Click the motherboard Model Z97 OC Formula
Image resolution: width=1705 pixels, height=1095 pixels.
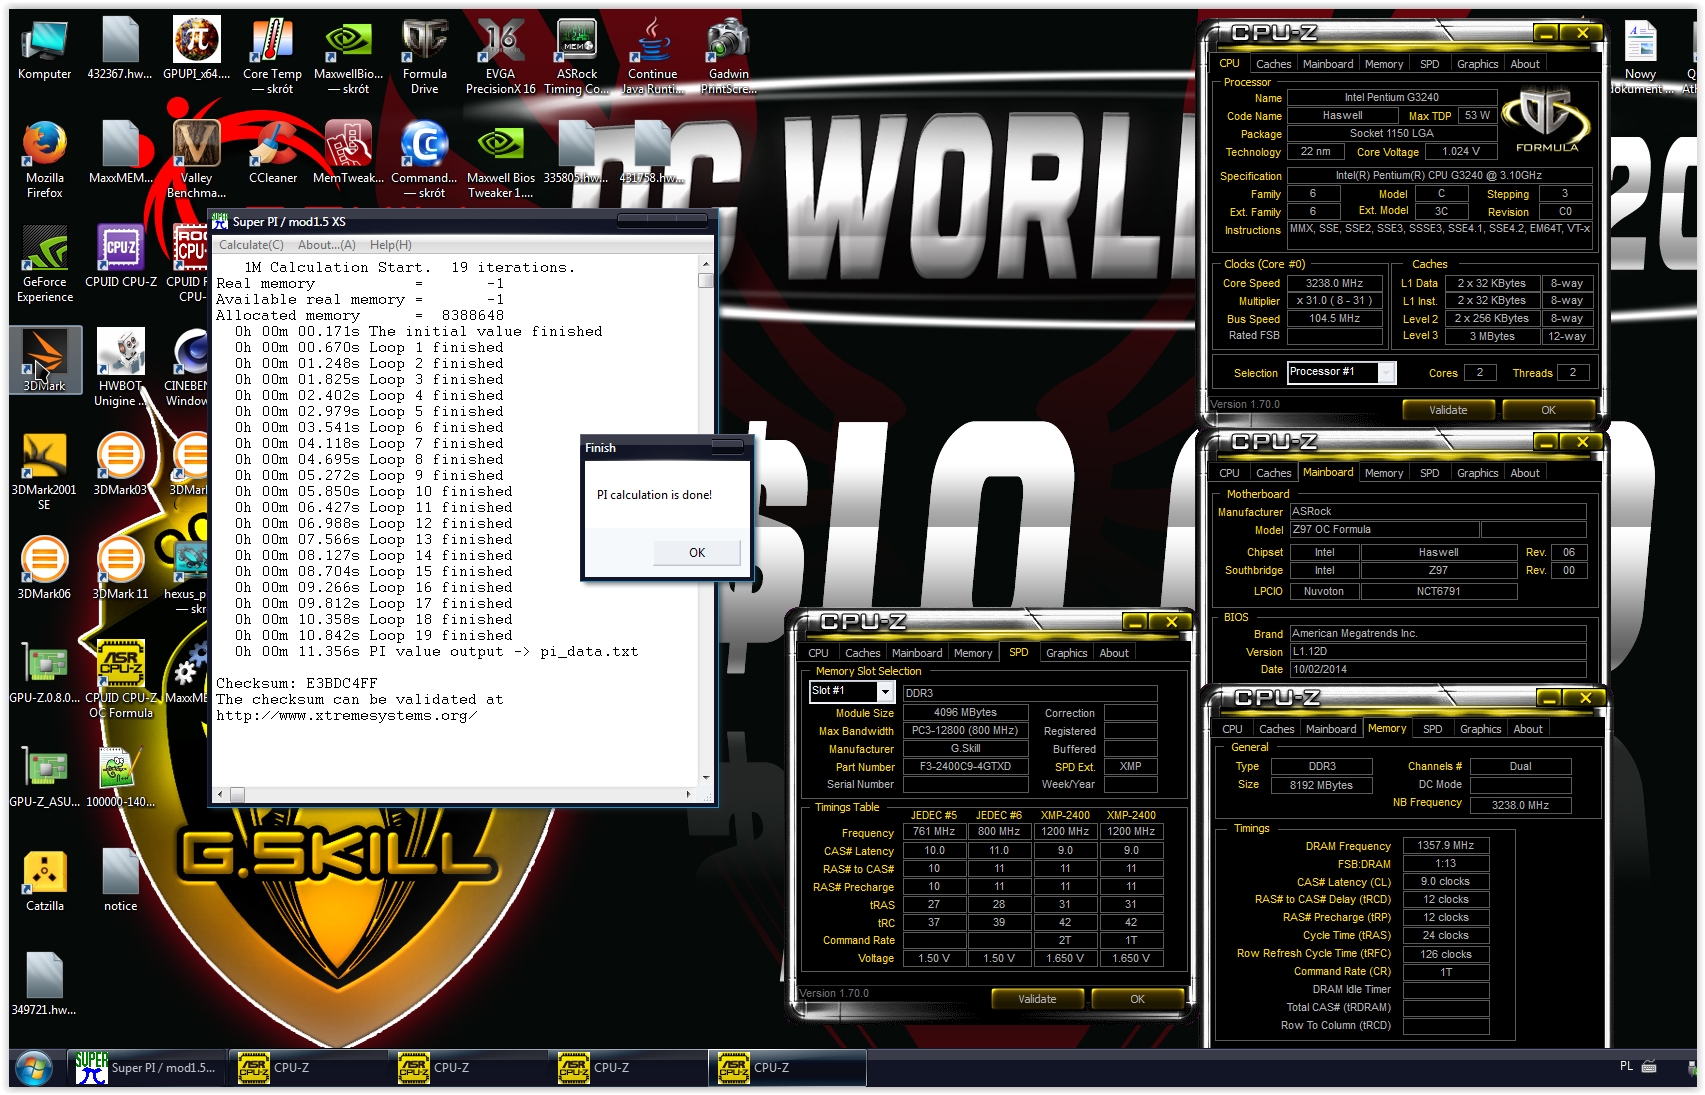coord(1384,529)
